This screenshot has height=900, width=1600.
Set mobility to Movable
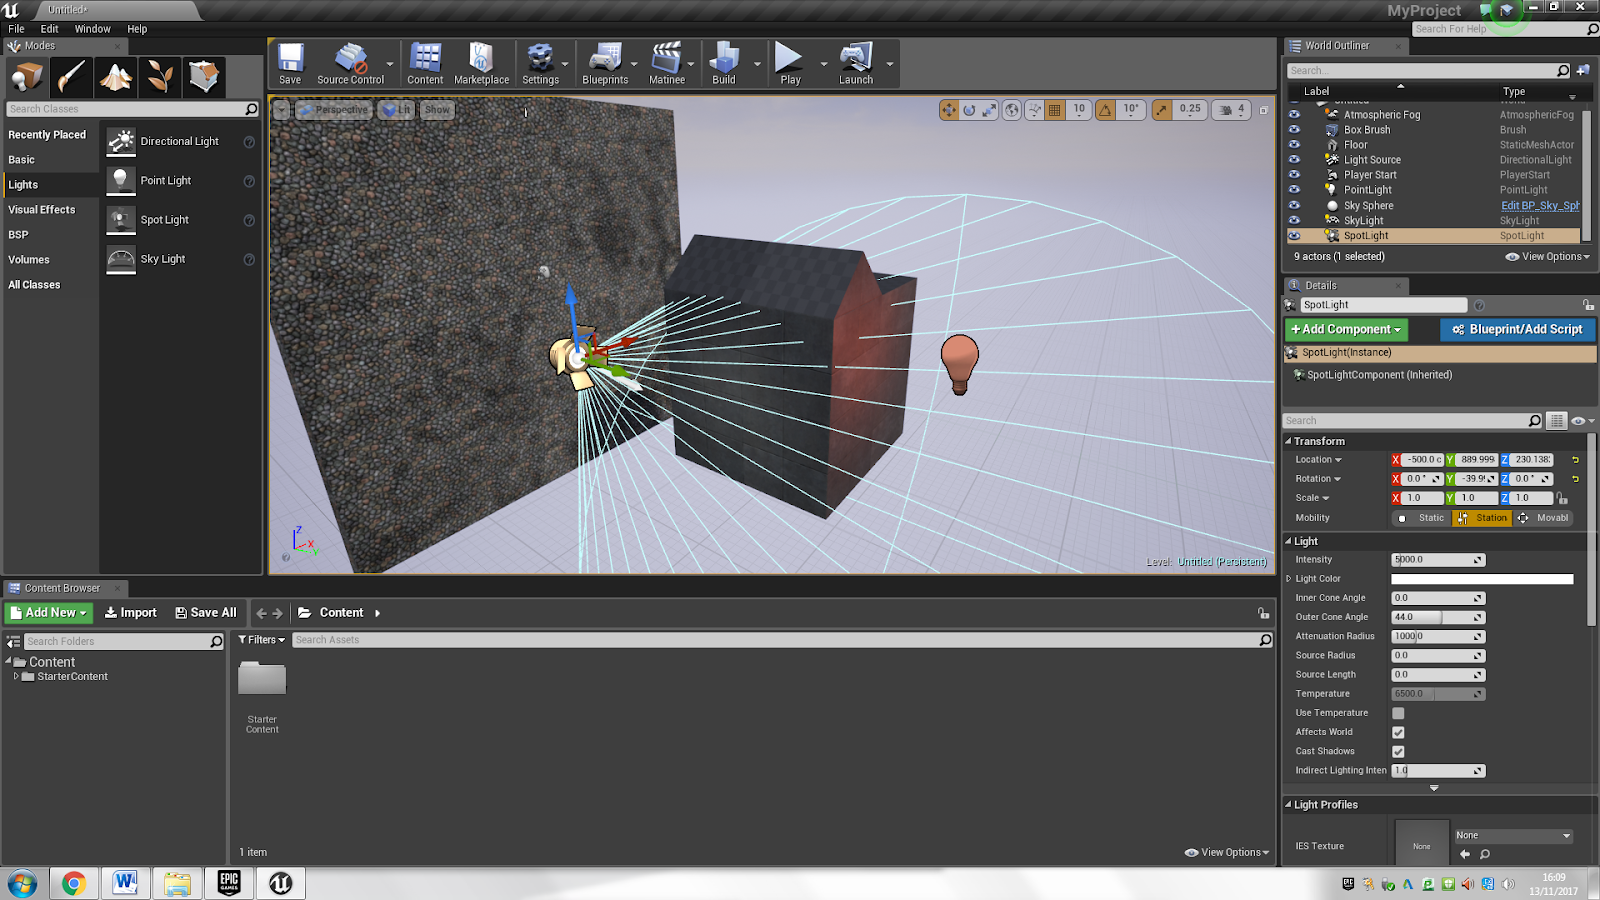pyautogui.click(x=1543, y=518)
